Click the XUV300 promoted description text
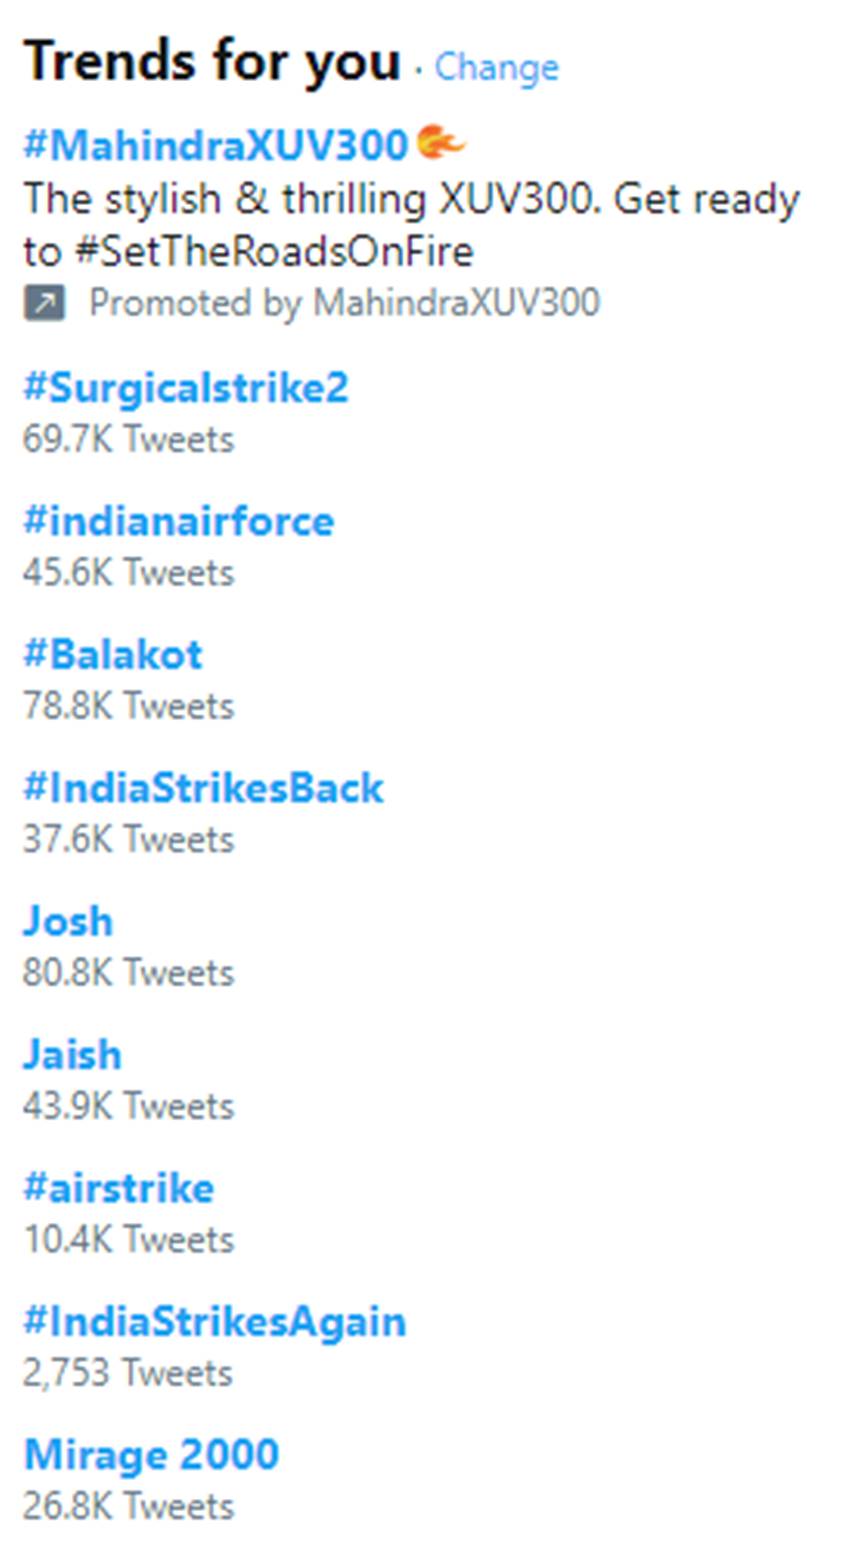This screenshot has height=1548, width=850. point(410,225)
